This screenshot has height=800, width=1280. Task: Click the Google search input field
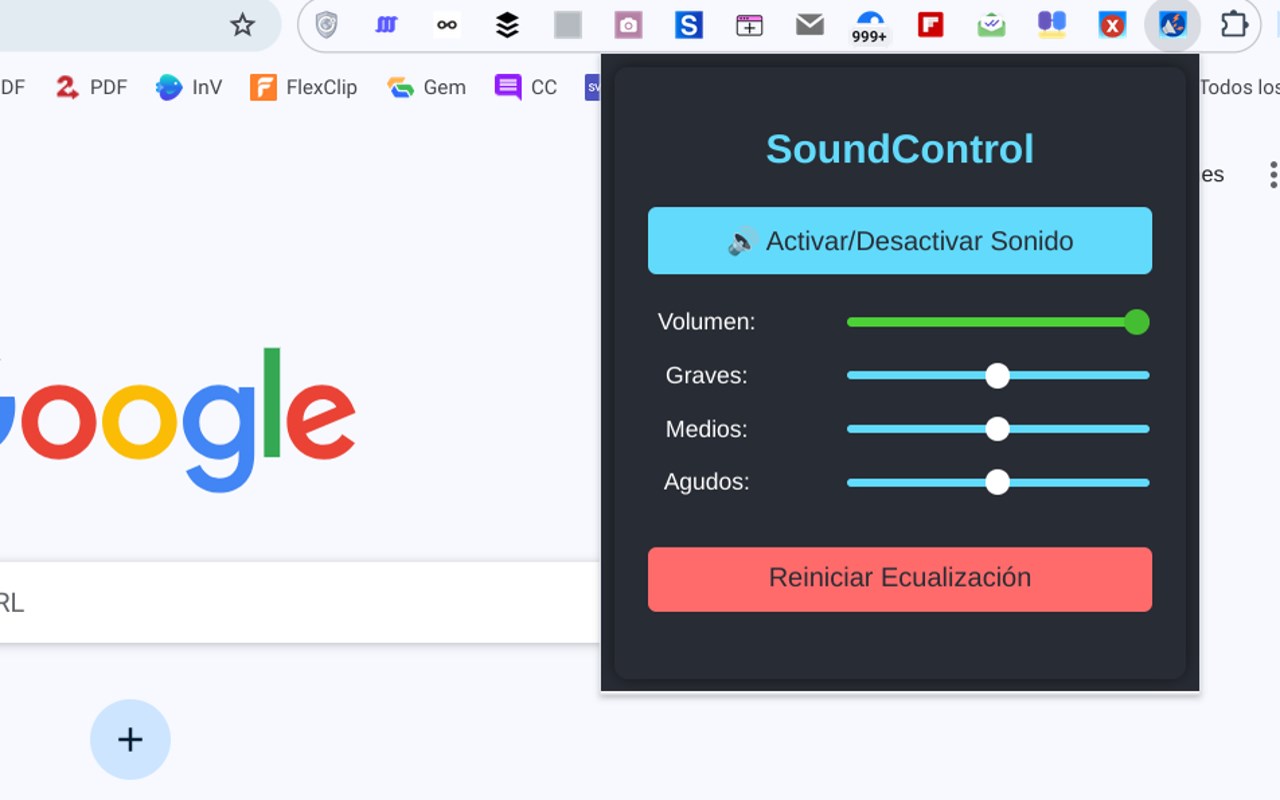point(300,602)
